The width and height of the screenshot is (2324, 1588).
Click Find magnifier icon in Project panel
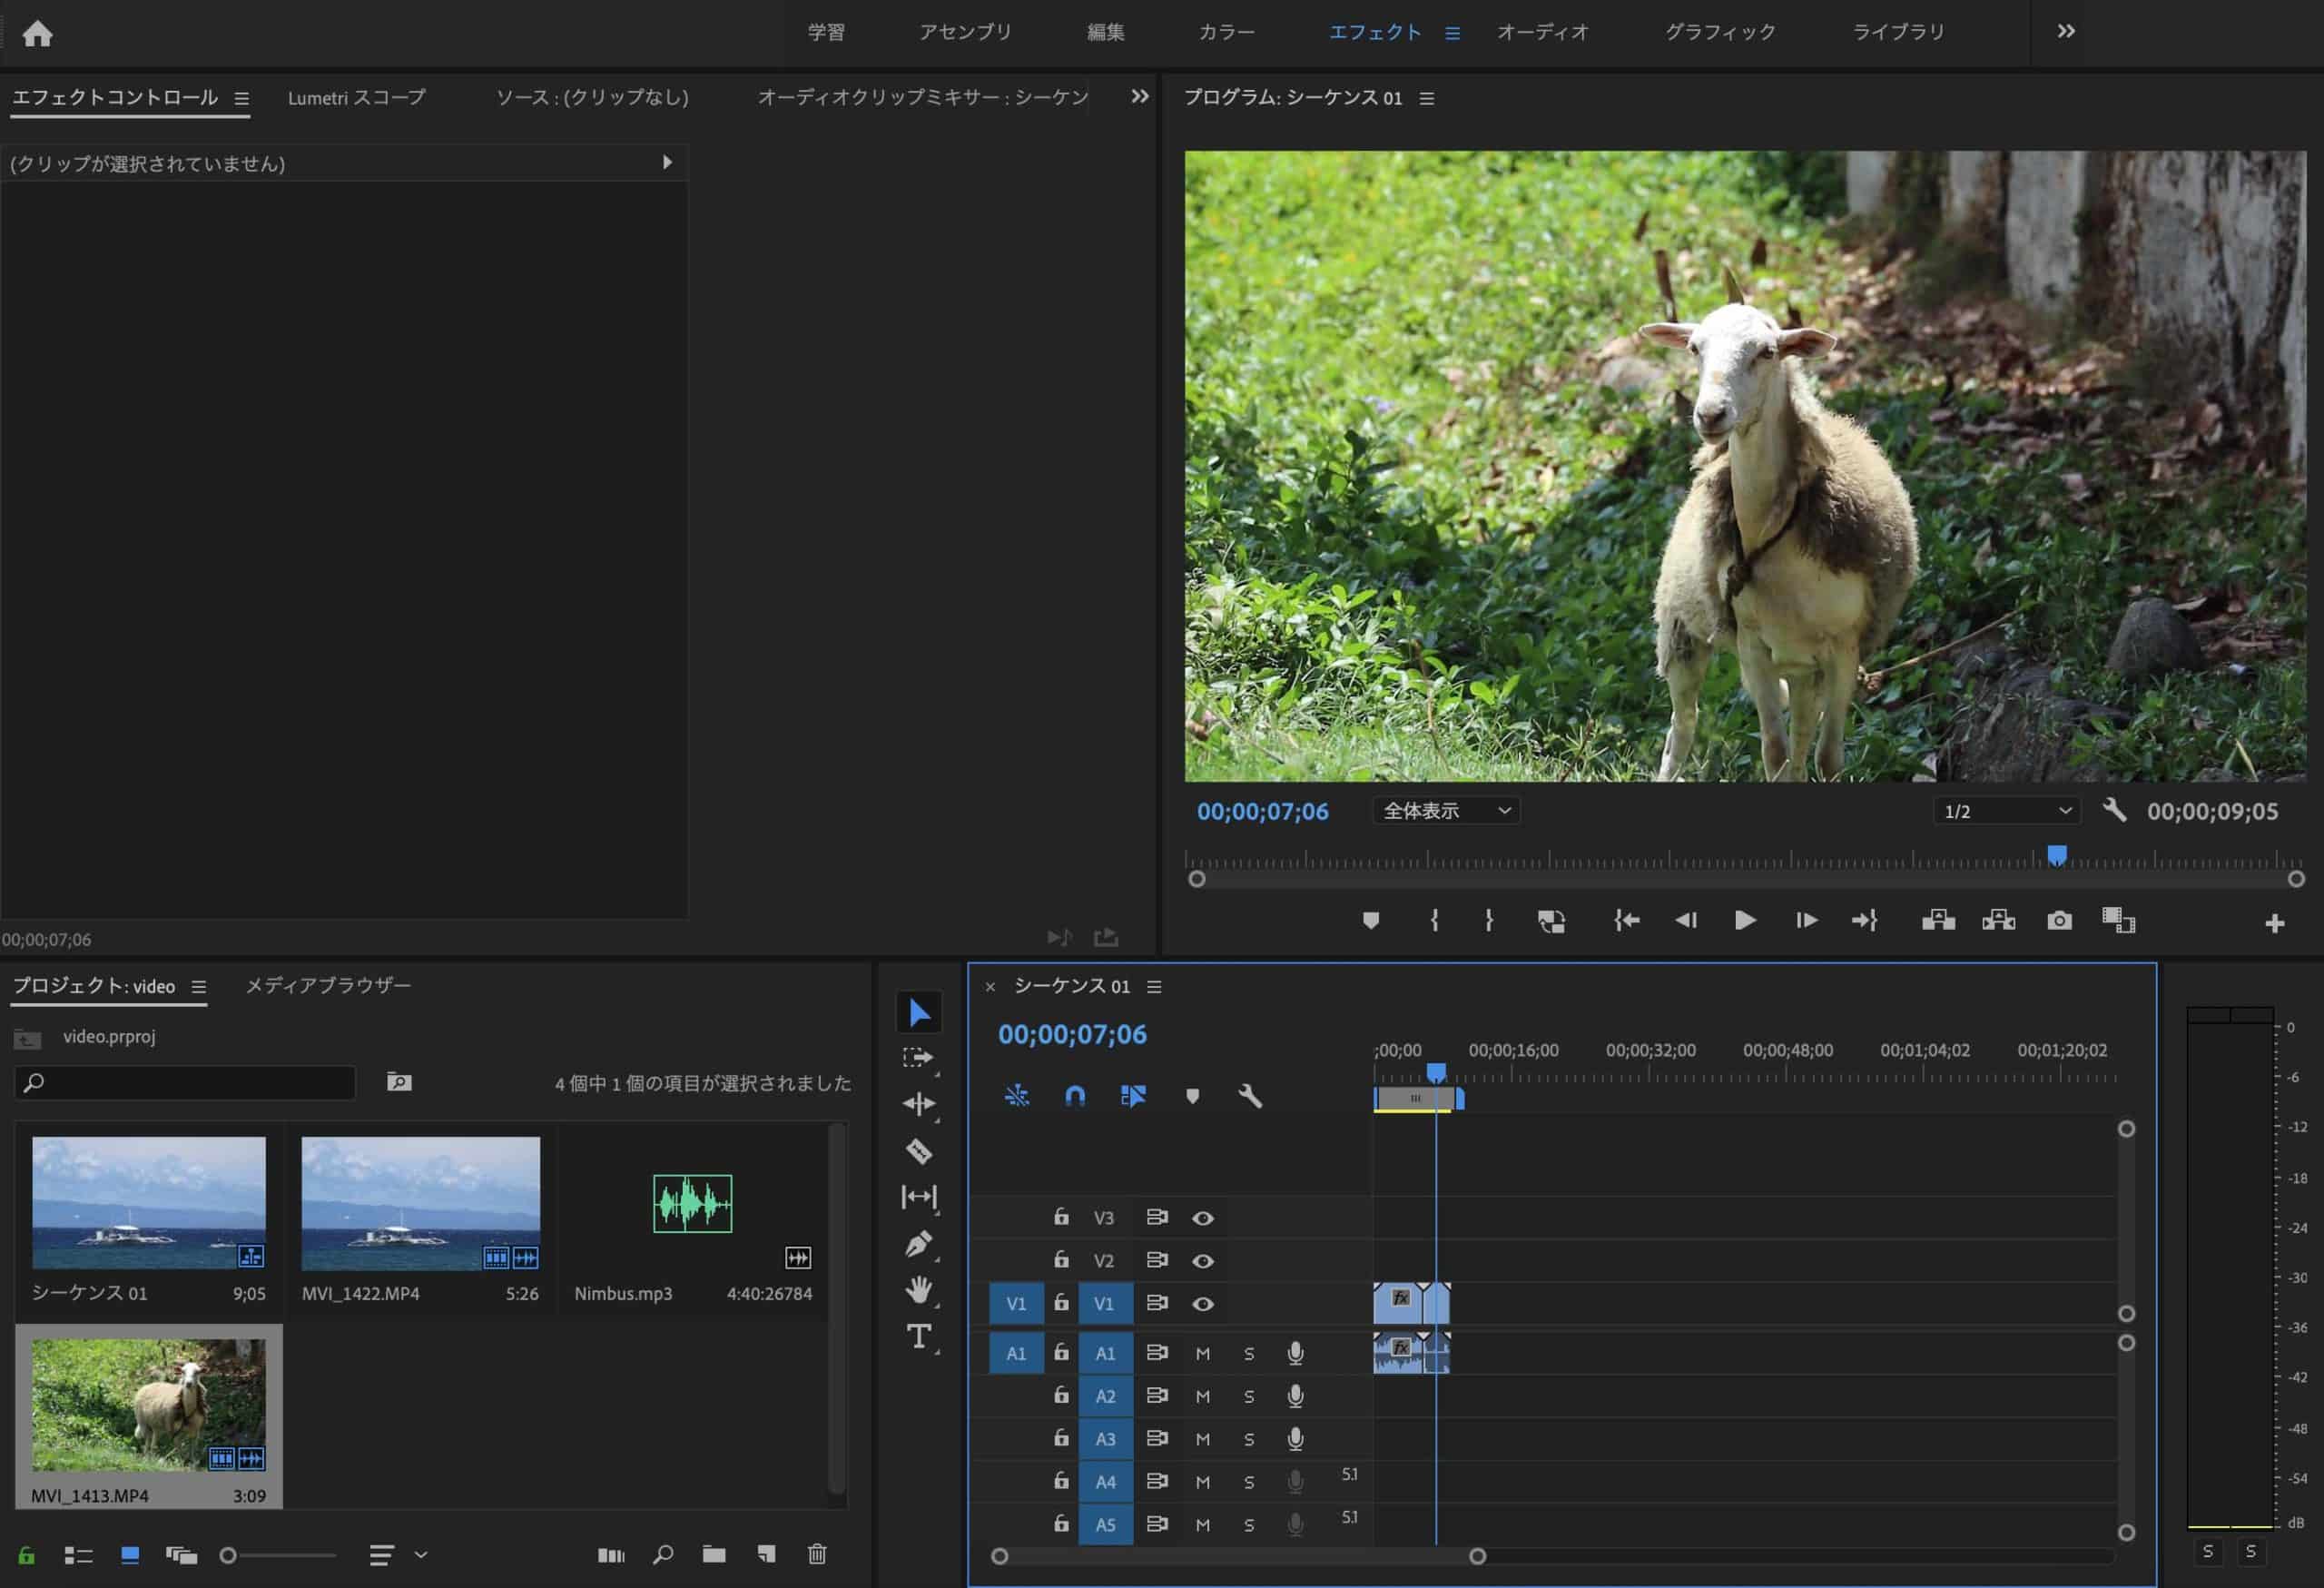point(663,1554)
